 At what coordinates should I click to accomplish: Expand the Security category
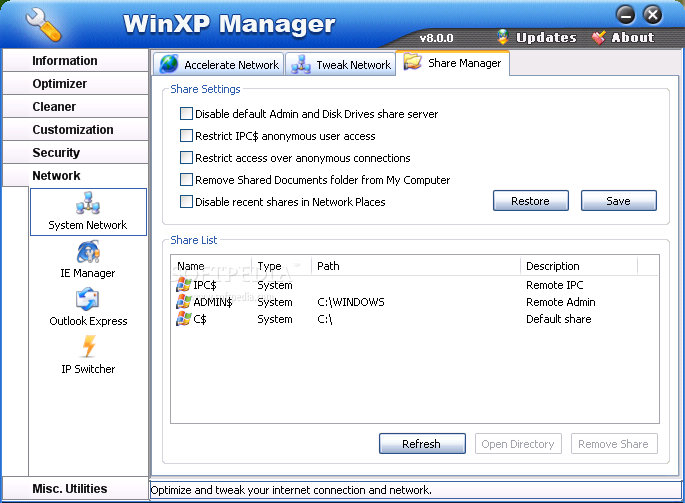(76, 153)
